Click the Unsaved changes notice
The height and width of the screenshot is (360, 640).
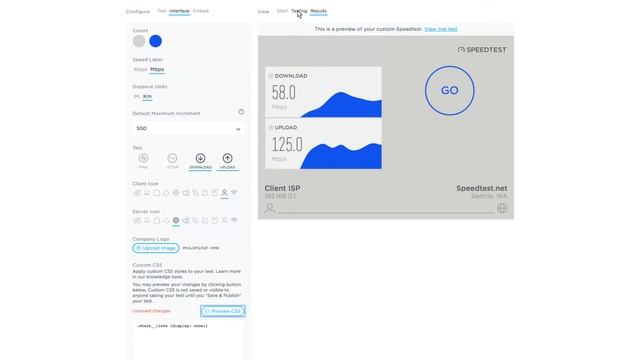151,311
